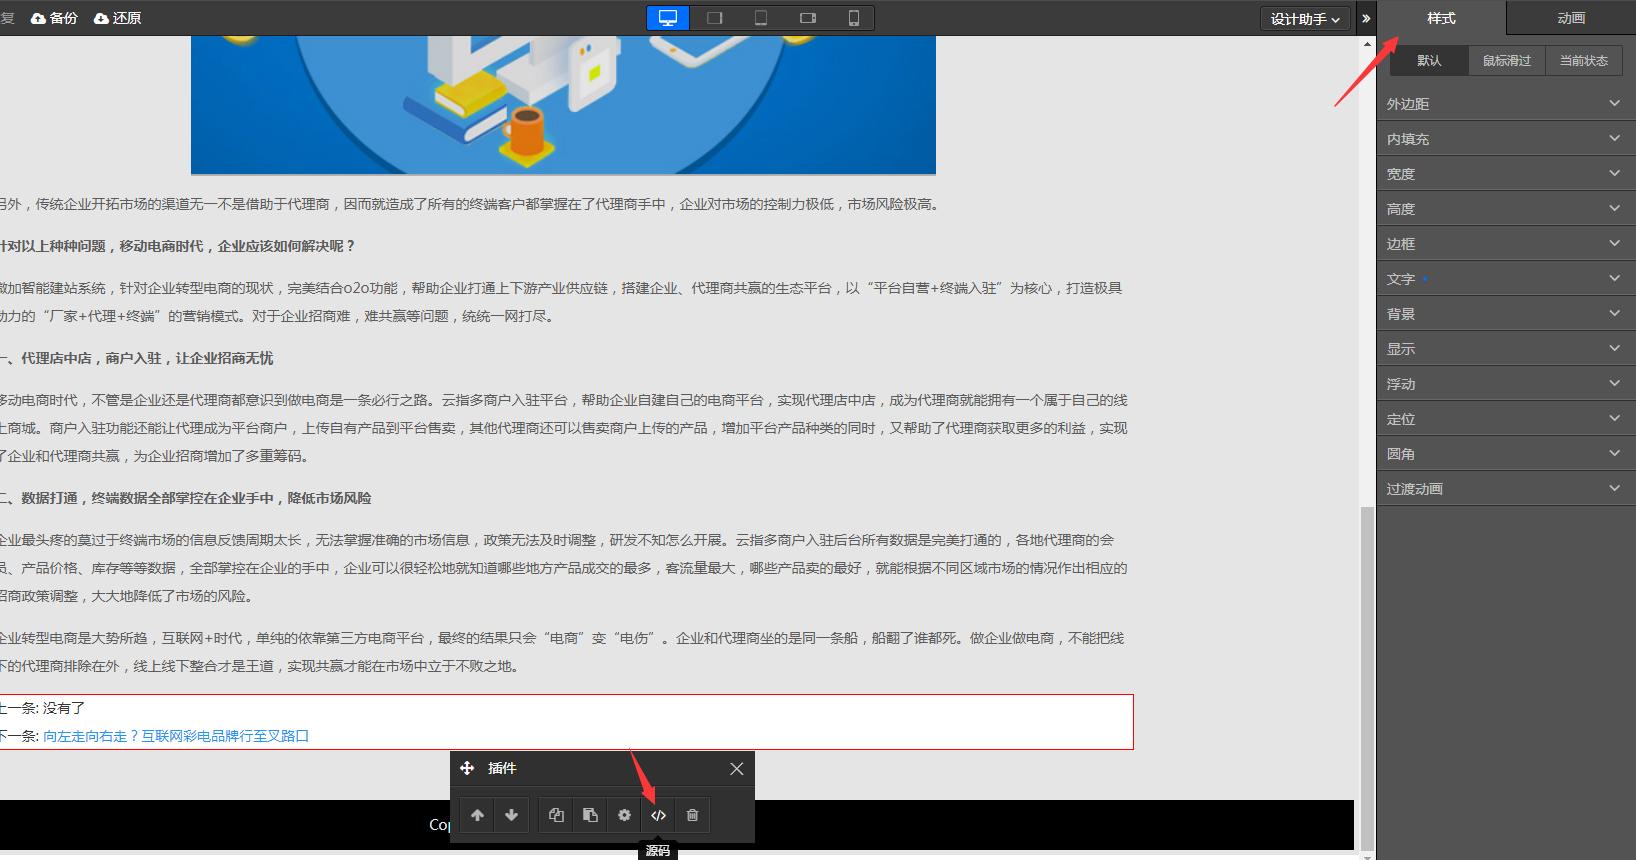Select the 当前状态 state option
Image resolution: width=1636 pixels, height=860 pixels.
1583,61
